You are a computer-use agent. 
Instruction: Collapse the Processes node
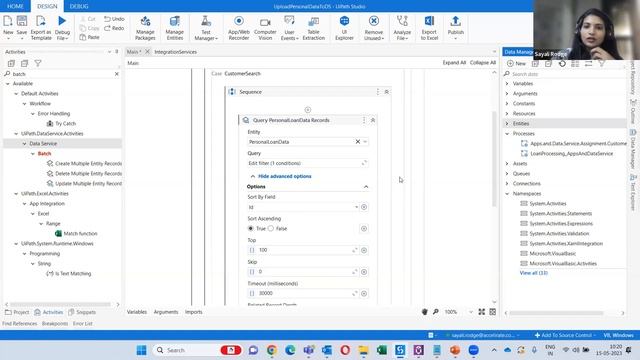pos(507,133)
